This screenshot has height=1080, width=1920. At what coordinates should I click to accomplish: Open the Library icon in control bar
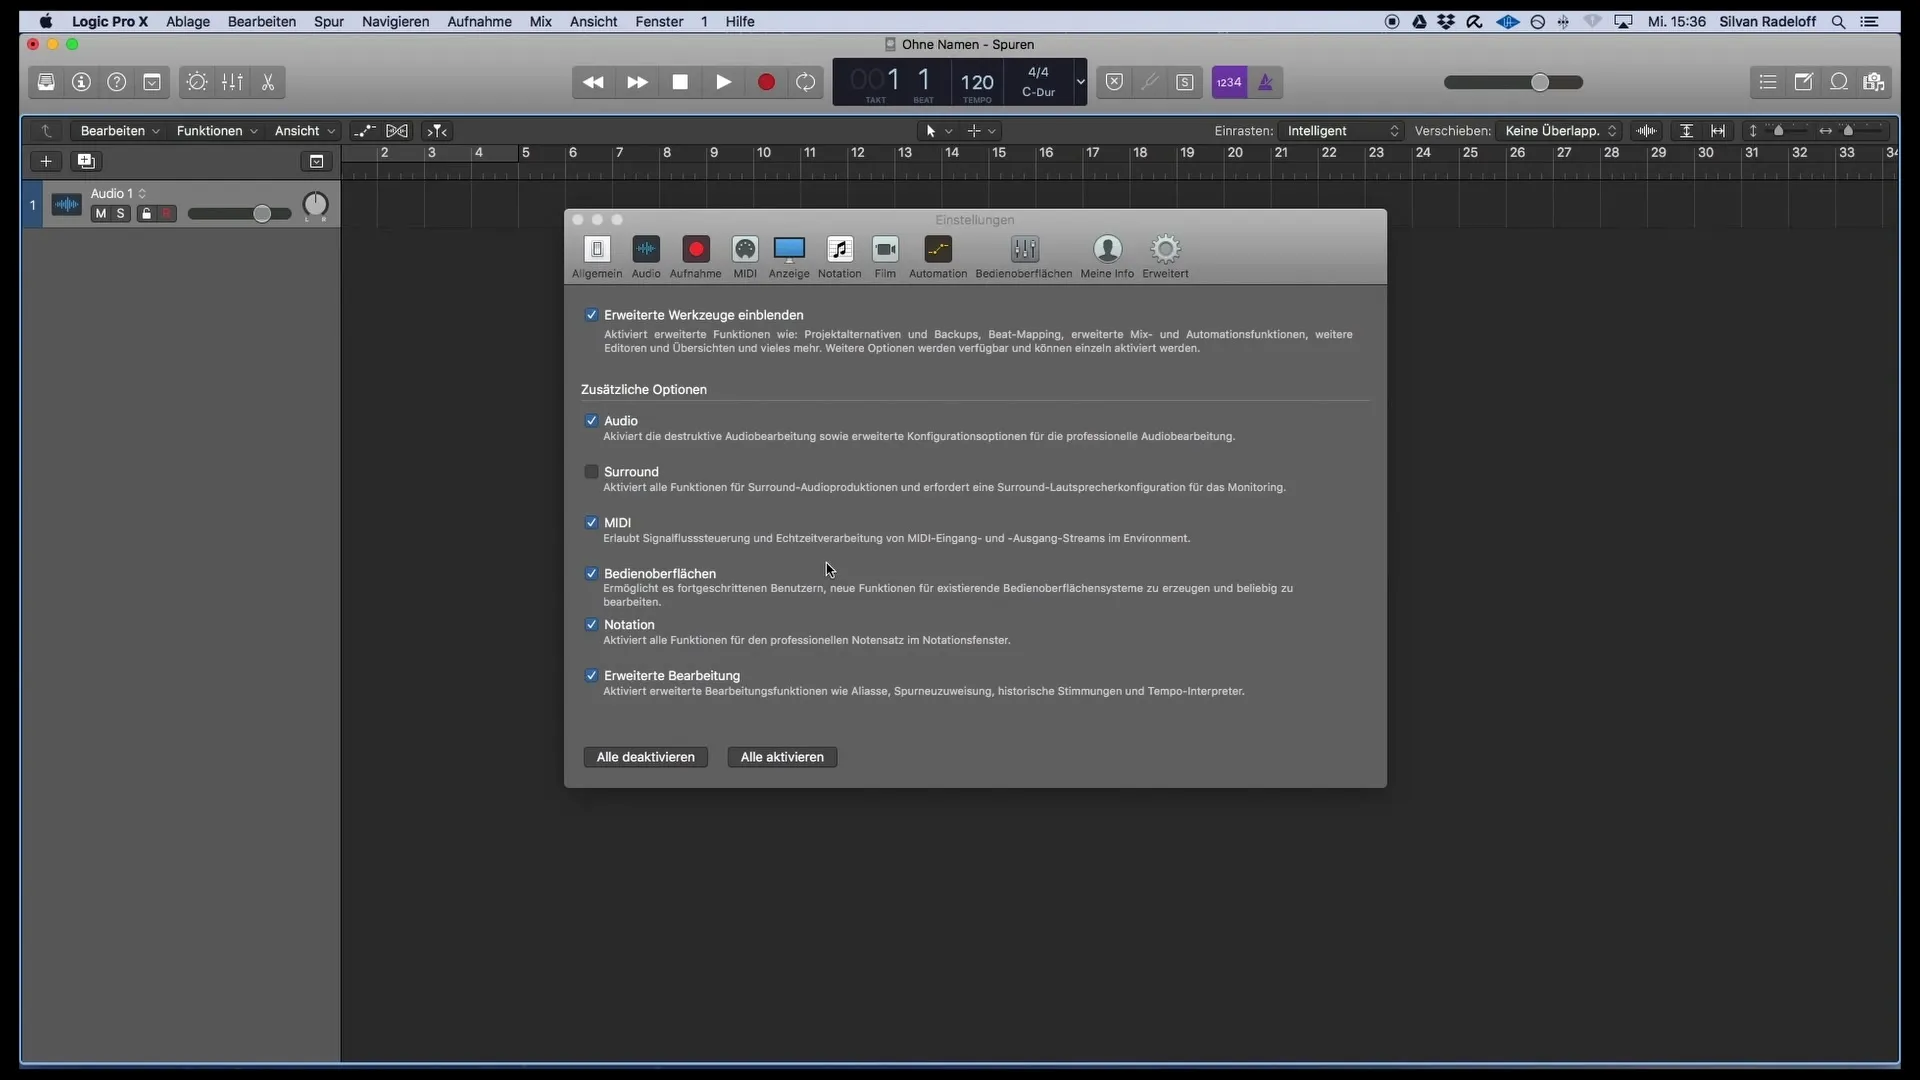[x=46, y=82]
